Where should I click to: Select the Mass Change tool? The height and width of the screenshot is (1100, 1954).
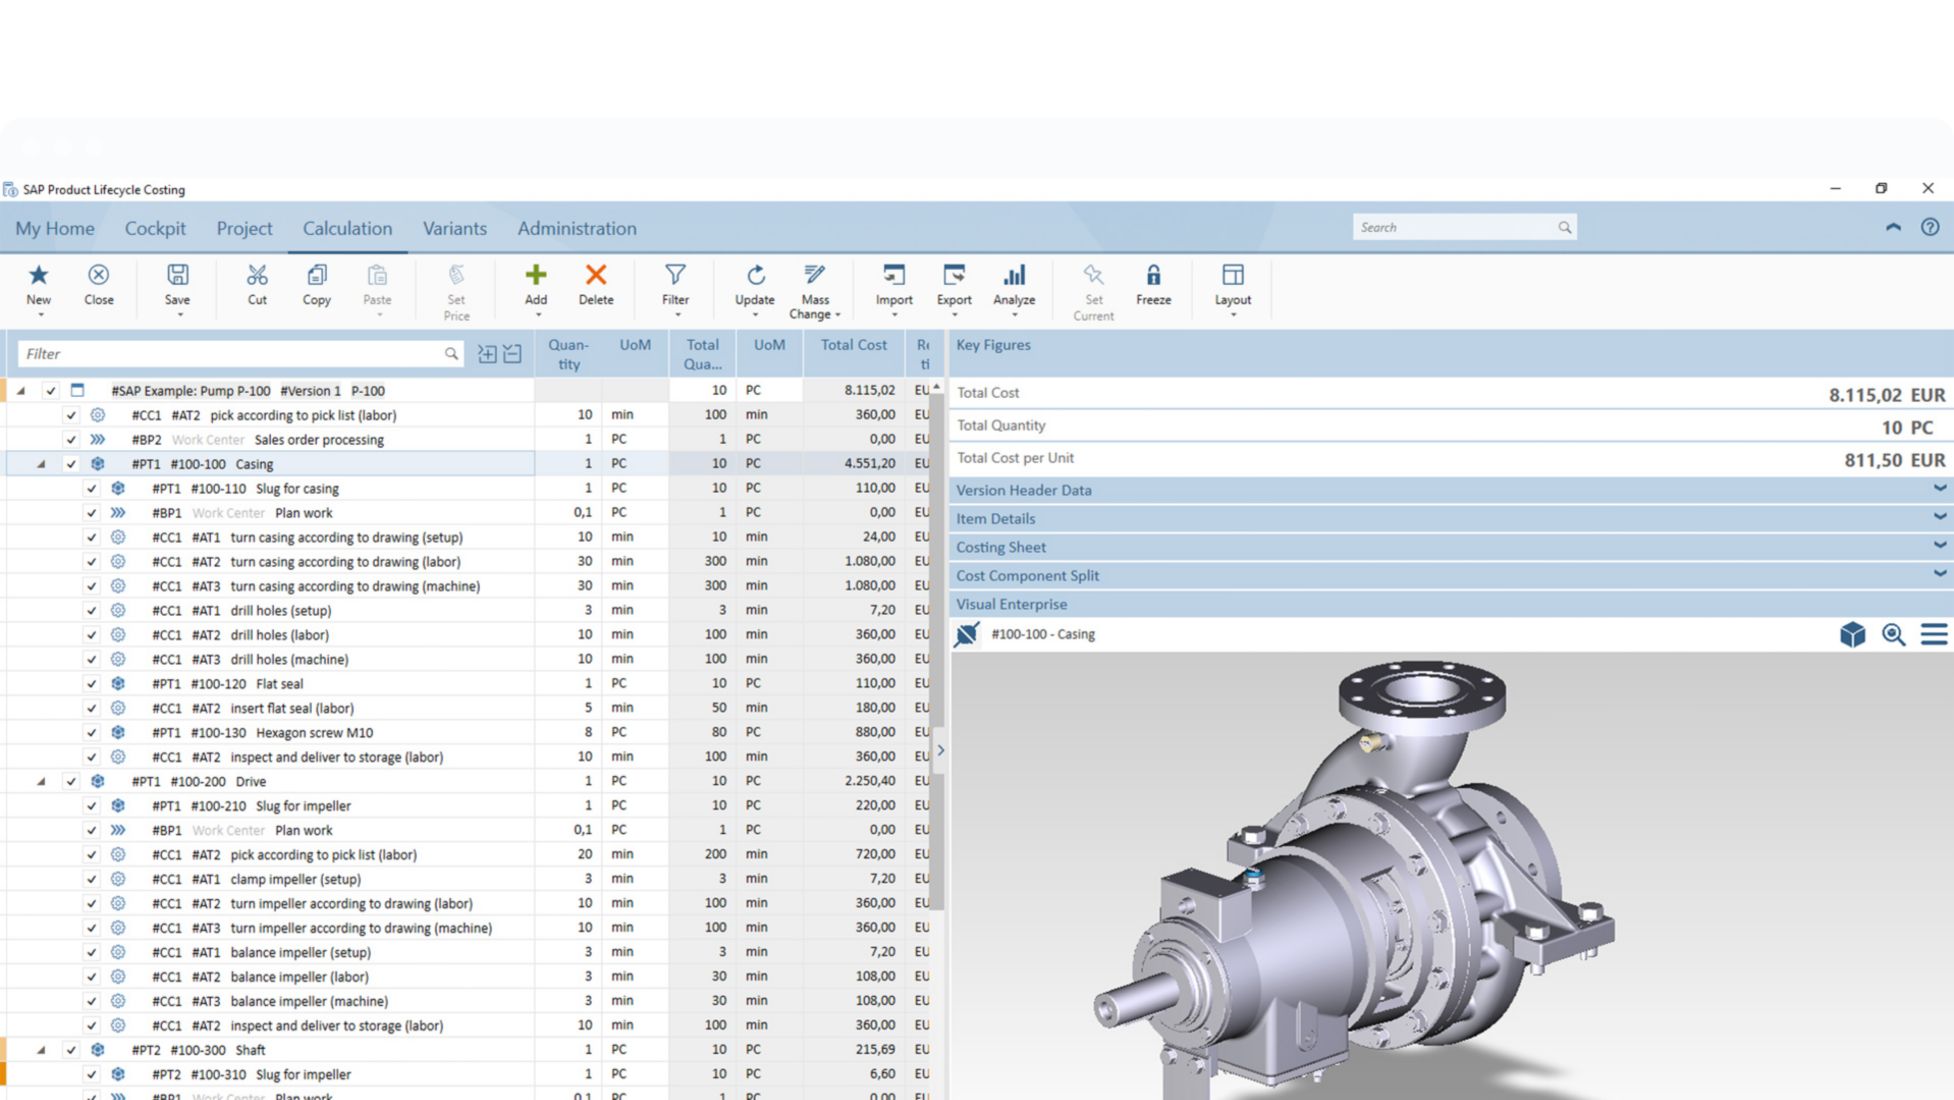pyautogui.click(x=814, y=290)
